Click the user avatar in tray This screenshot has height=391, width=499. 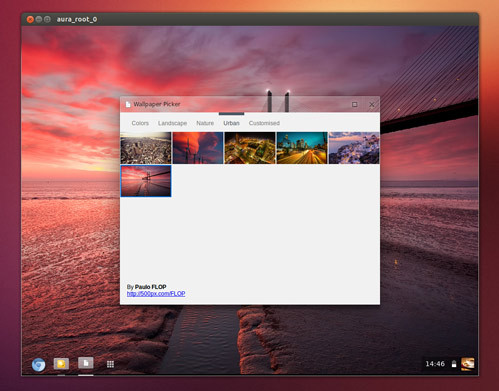pos(467,364)
